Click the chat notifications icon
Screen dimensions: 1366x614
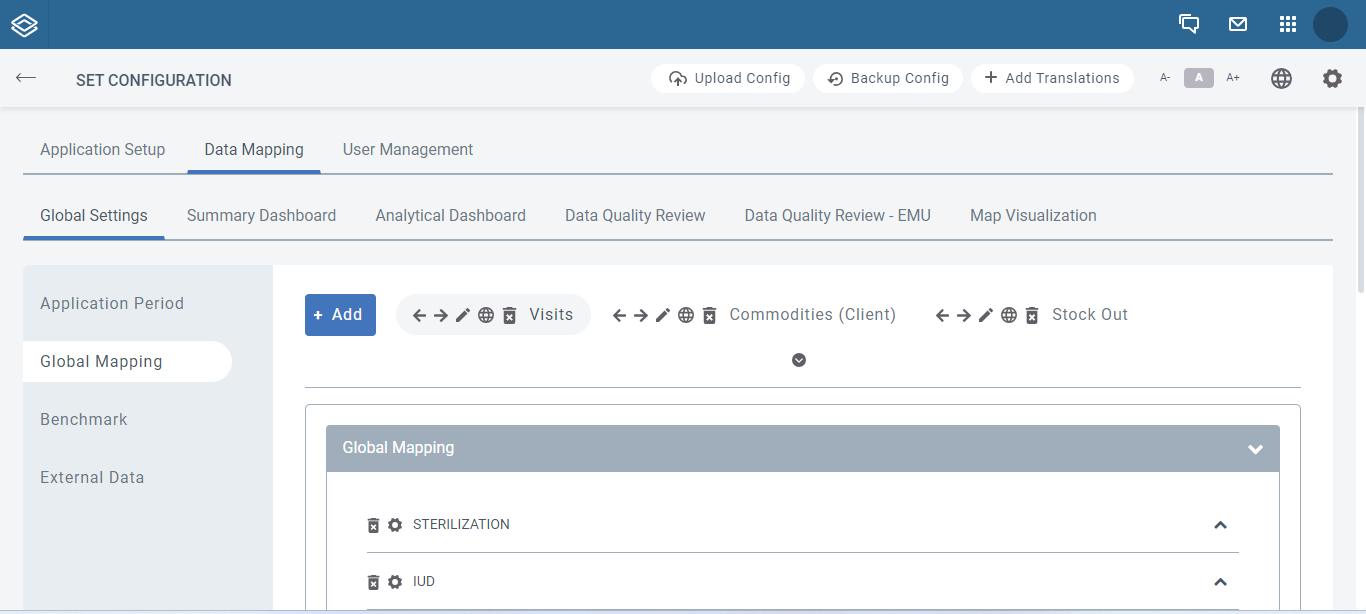click(x=1189, y=23)
